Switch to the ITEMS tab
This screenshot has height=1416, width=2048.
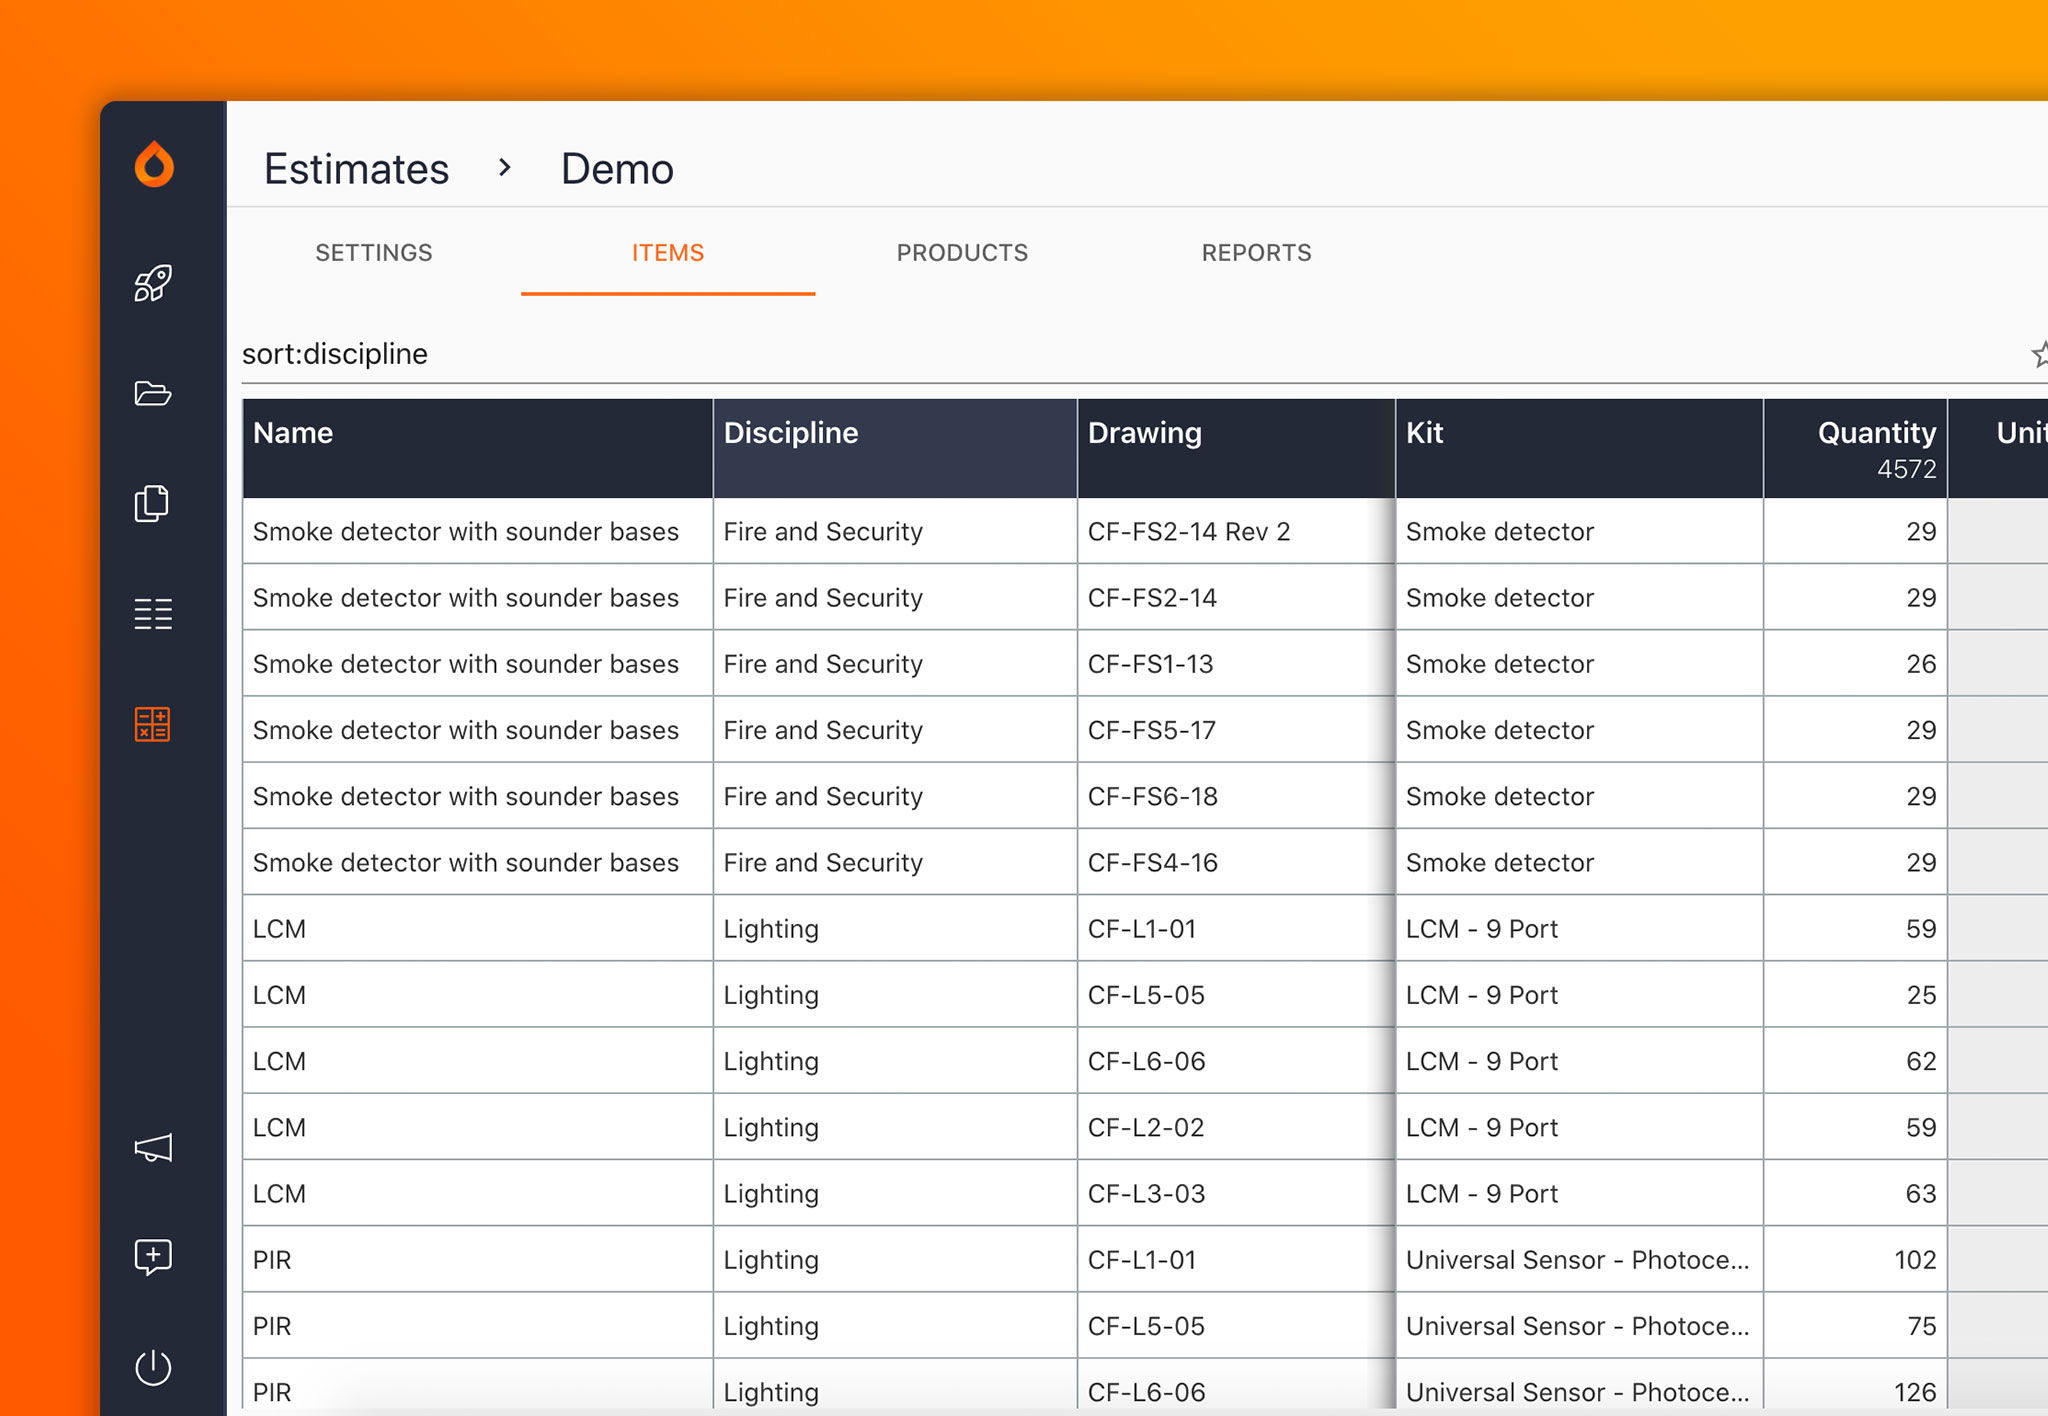tap(668, 253)
